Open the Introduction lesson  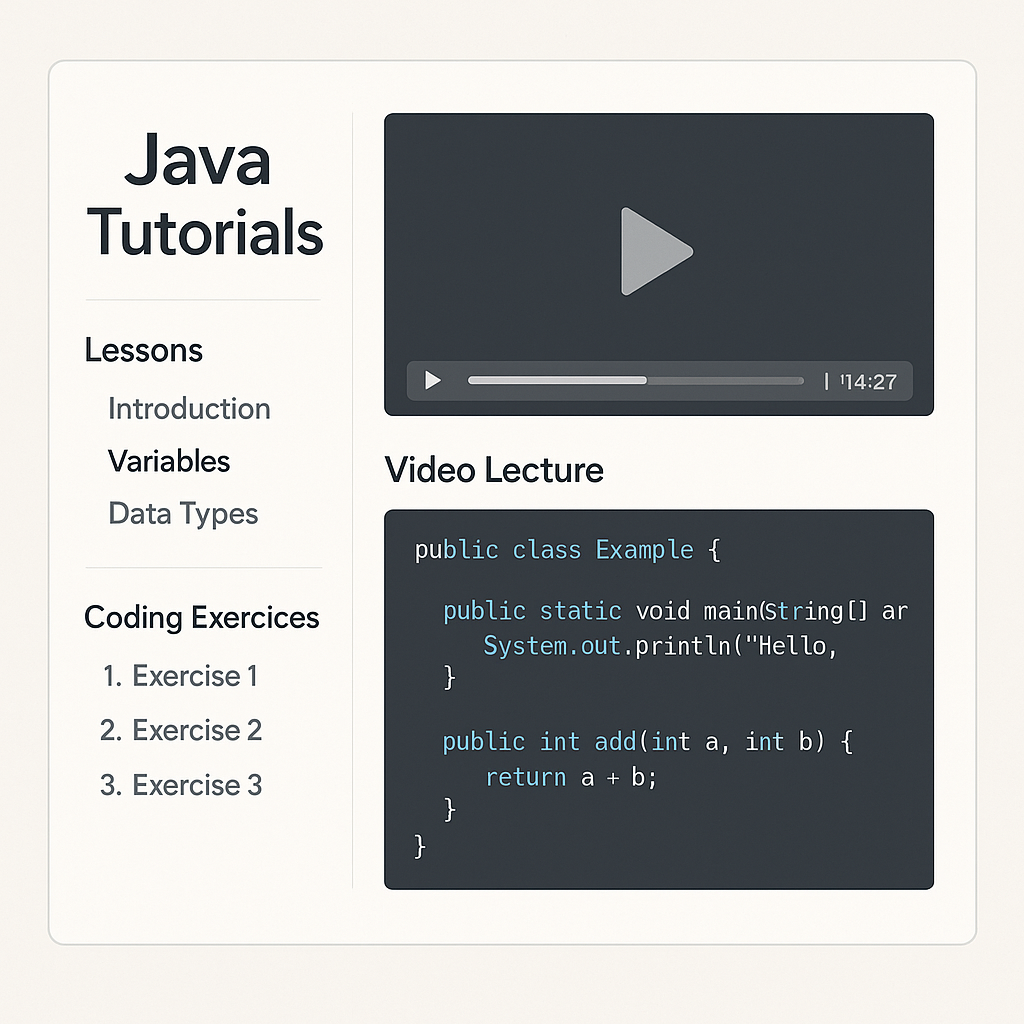(x=189, y=409)
